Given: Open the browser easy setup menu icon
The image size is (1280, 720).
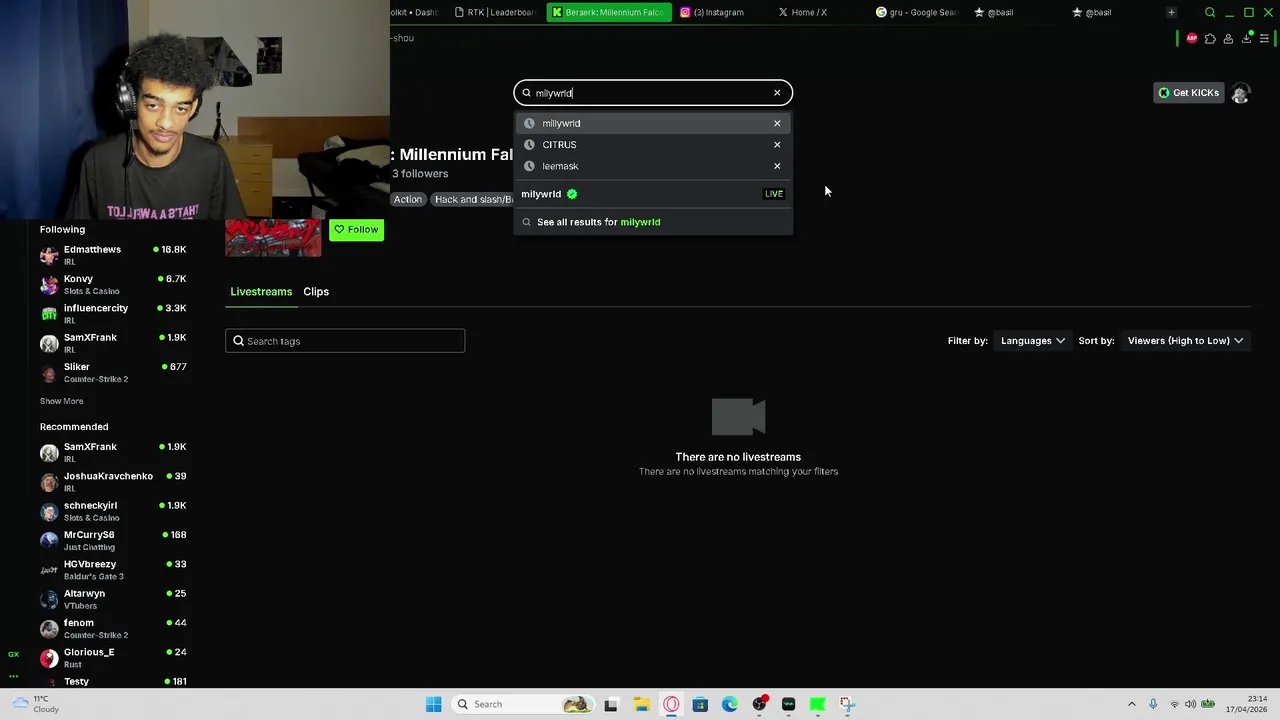Looking at the screenshot, I should (1265, 38).
